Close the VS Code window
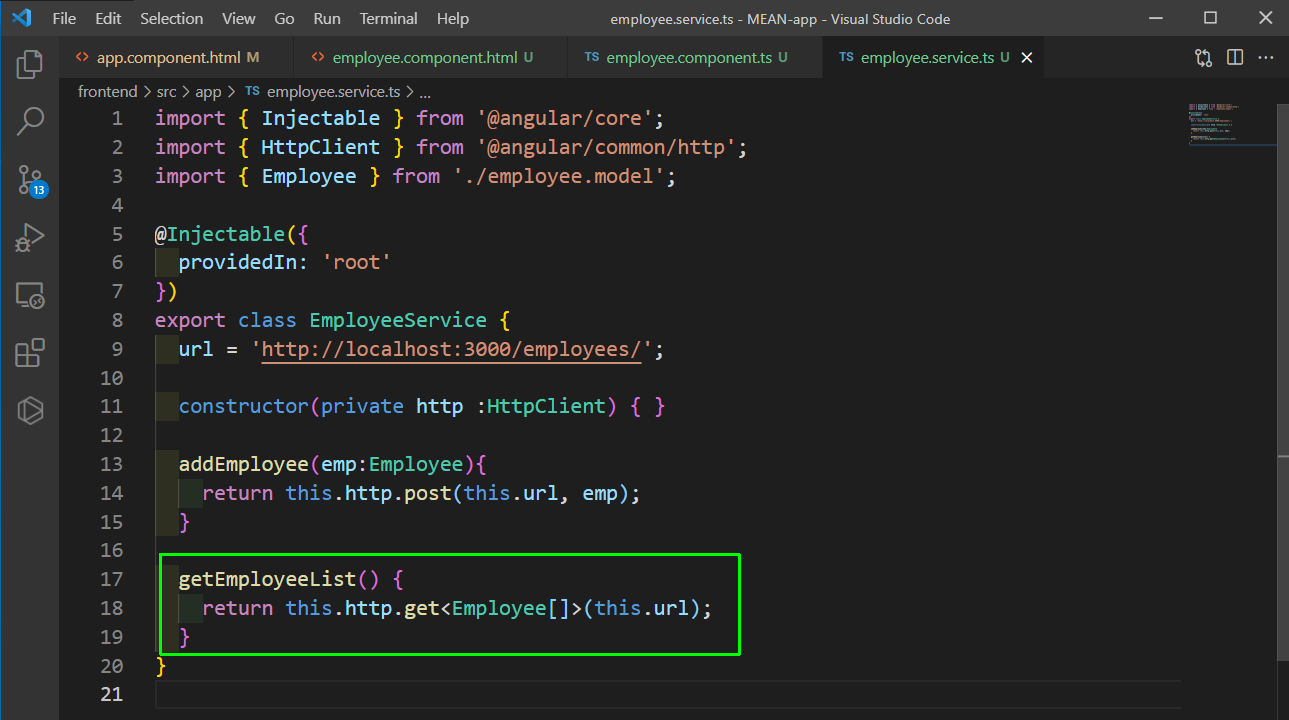The width and height of the screenshot is (1289, 720). 1265,18
